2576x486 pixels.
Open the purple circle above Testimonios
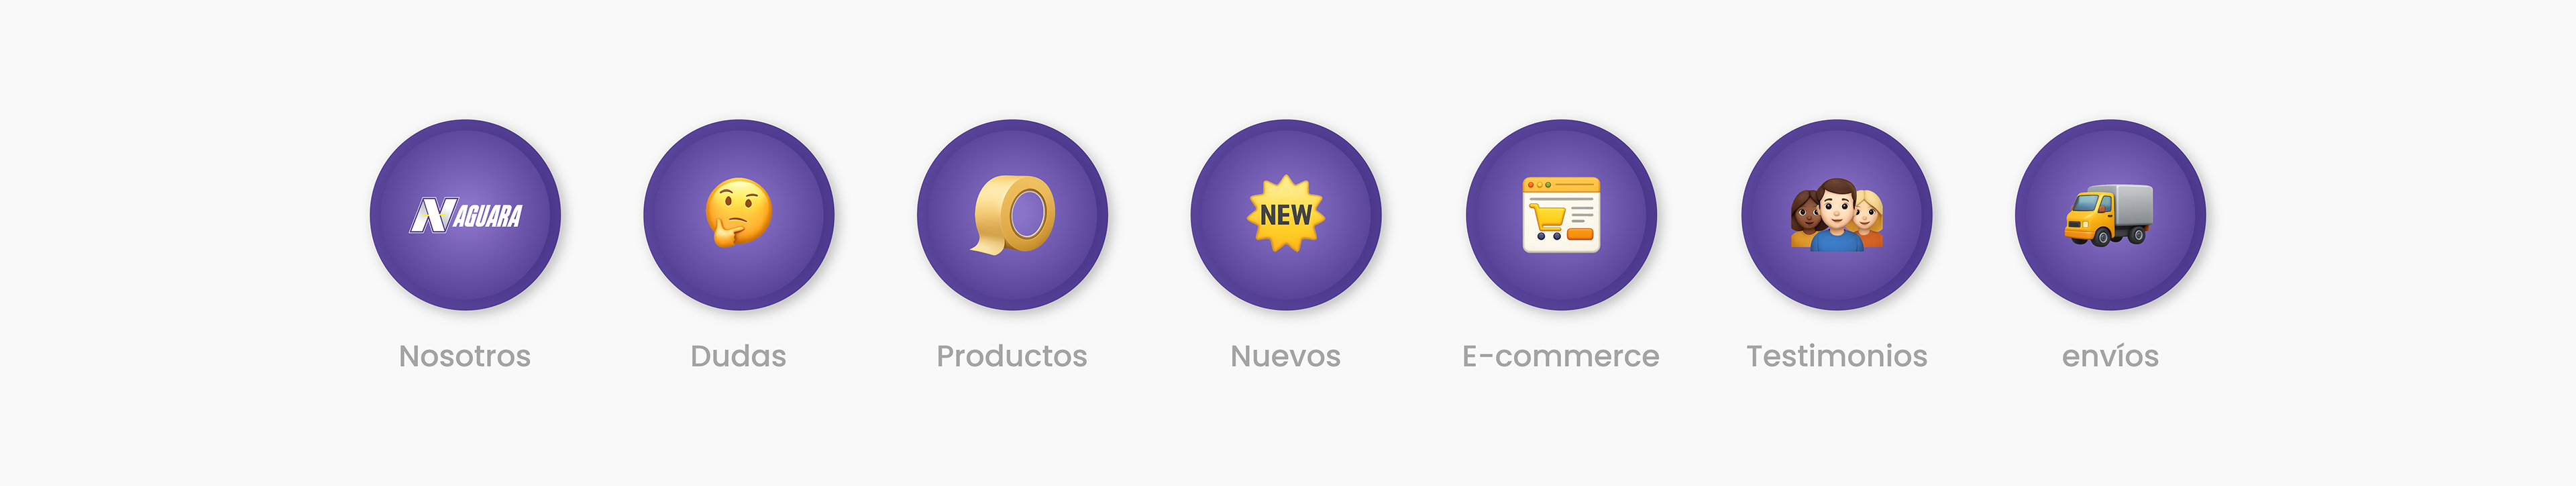tap(1837, 215)
